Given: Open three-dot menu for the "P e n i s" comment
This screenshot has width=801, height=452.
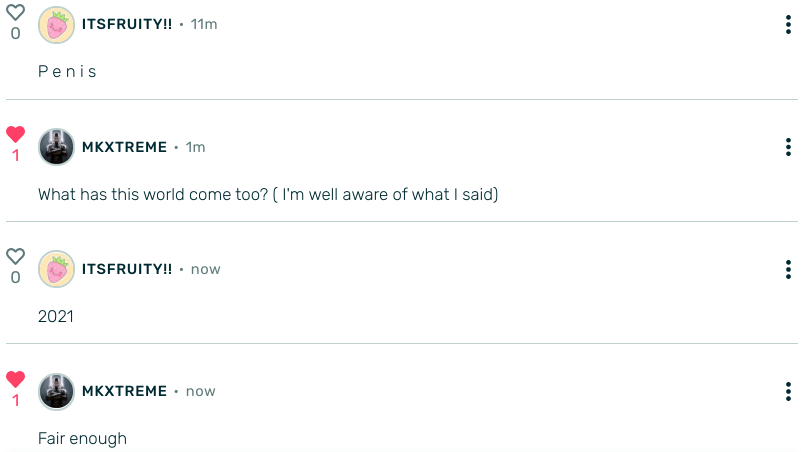Looking at the screenshot, I should pos(788,25).
